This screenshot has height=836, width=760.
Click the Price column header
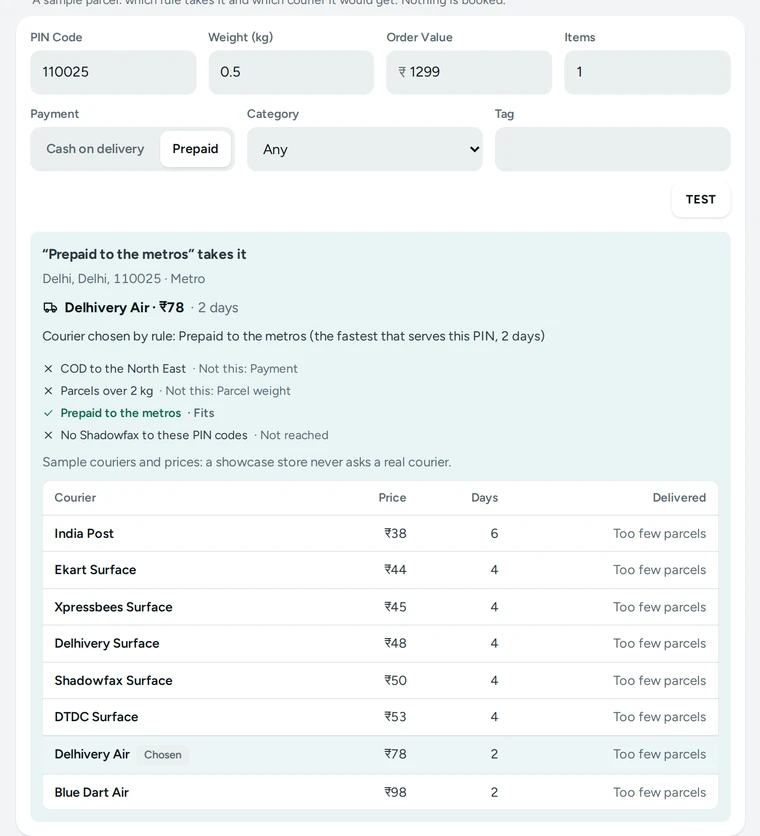click(x=393, y=497)
